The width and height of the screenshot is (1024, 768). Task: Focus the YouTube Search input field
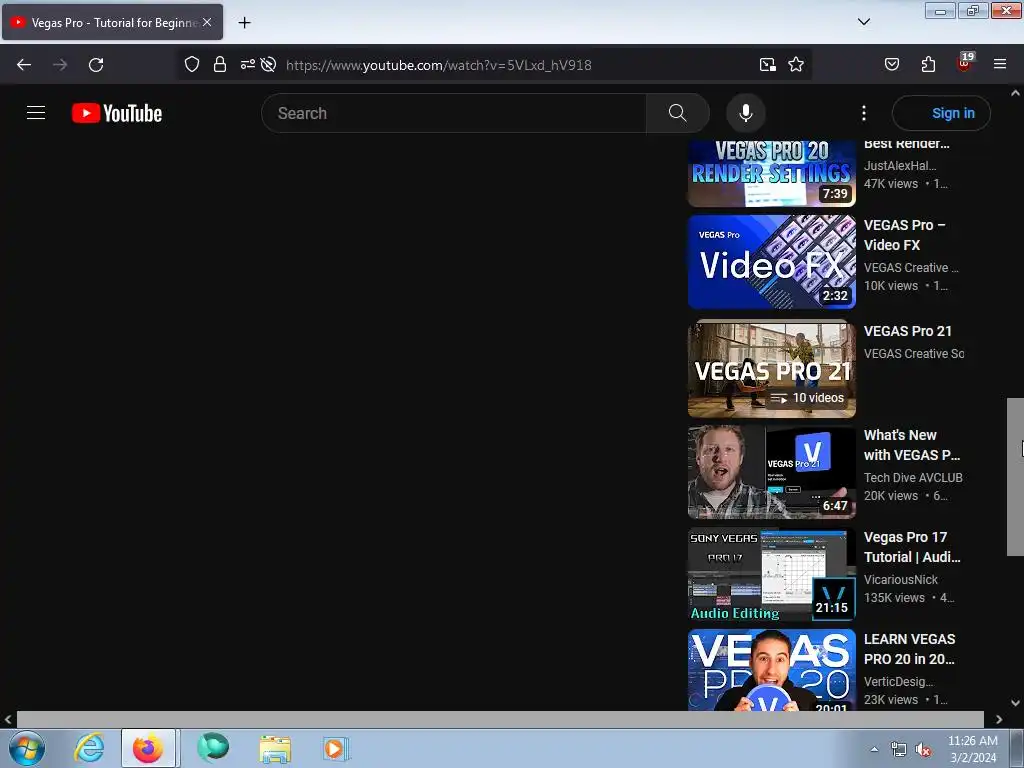[x=454, y=113]
